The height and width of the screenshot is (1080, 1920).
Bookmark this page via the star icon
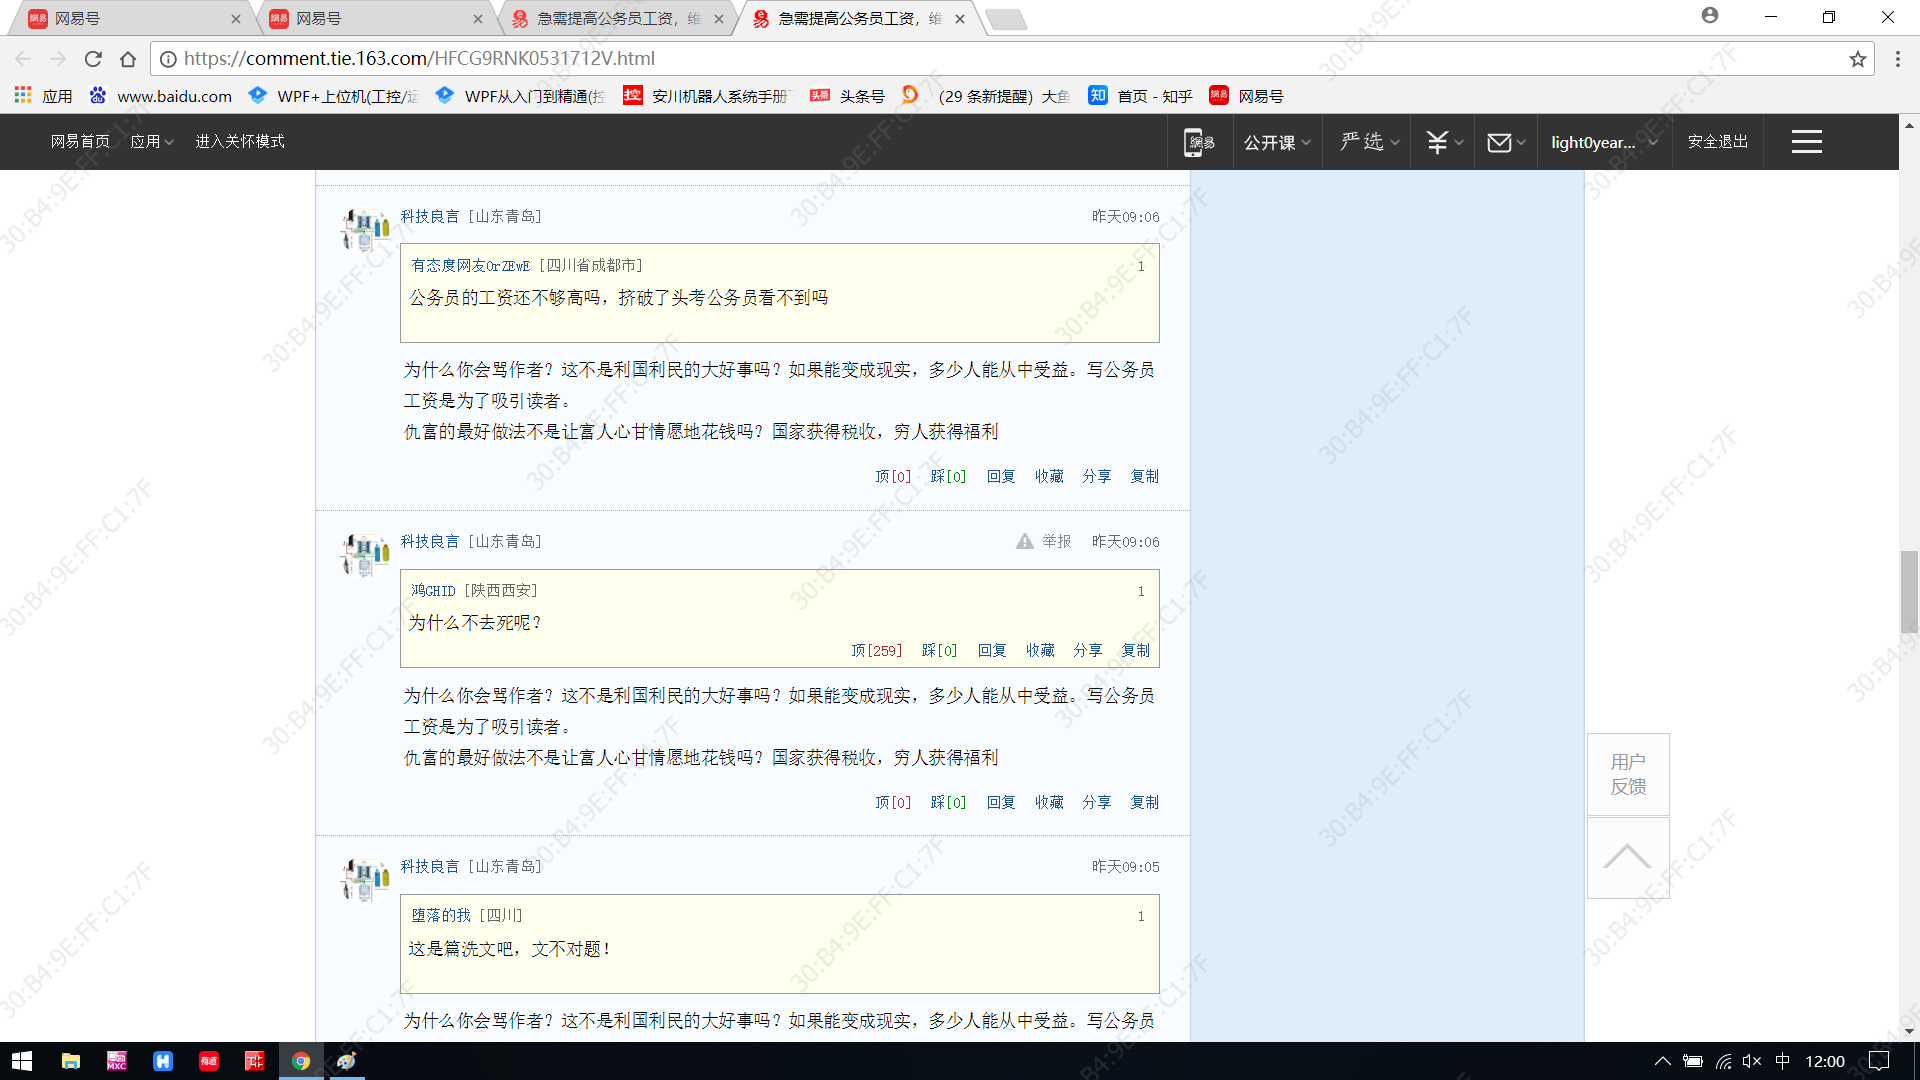point(1858,59)
